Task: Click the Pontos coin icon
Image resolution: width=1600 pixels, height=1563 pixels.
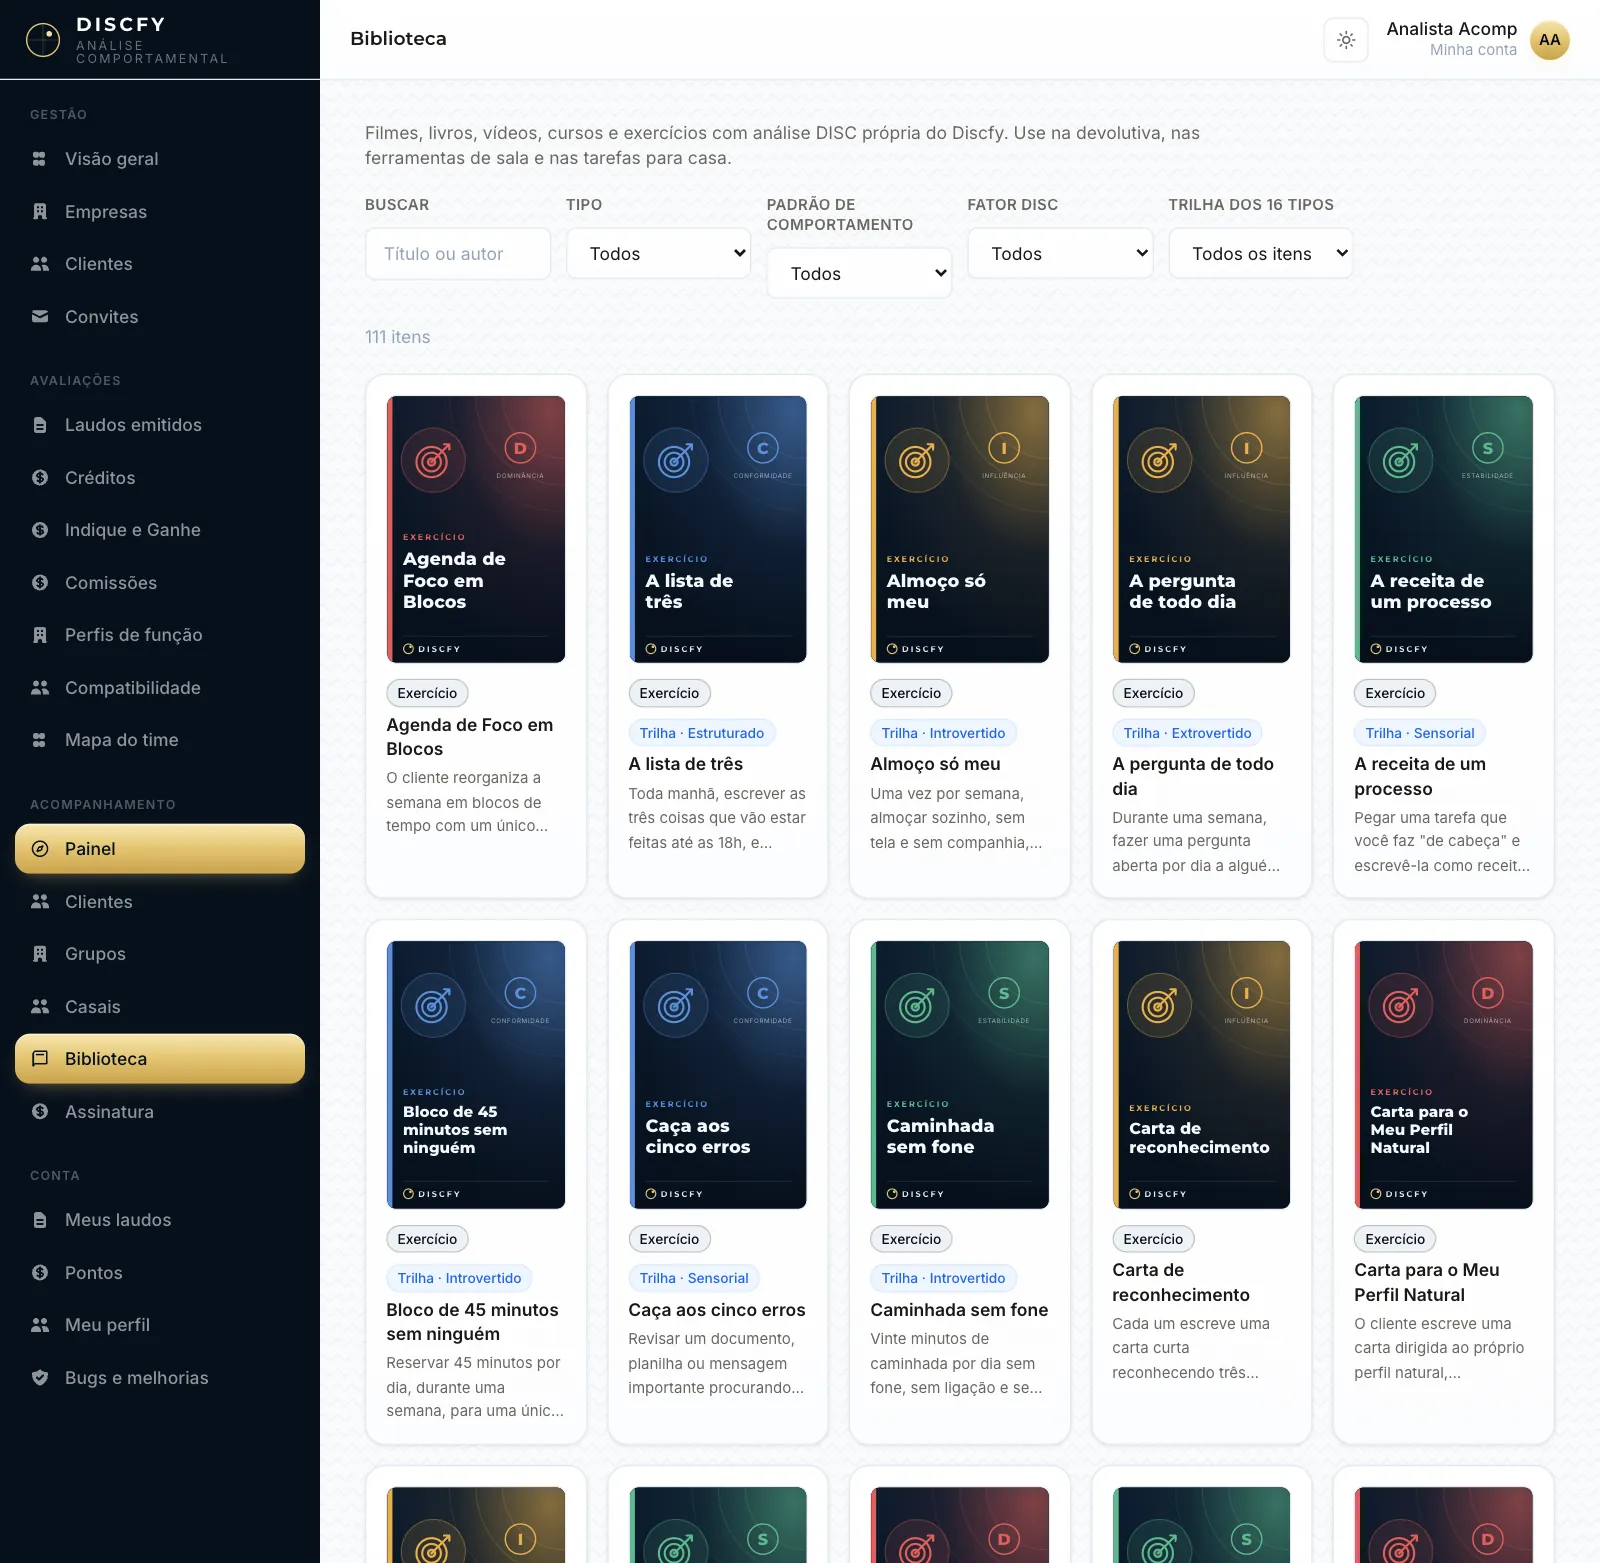Action: [40, 1273]
